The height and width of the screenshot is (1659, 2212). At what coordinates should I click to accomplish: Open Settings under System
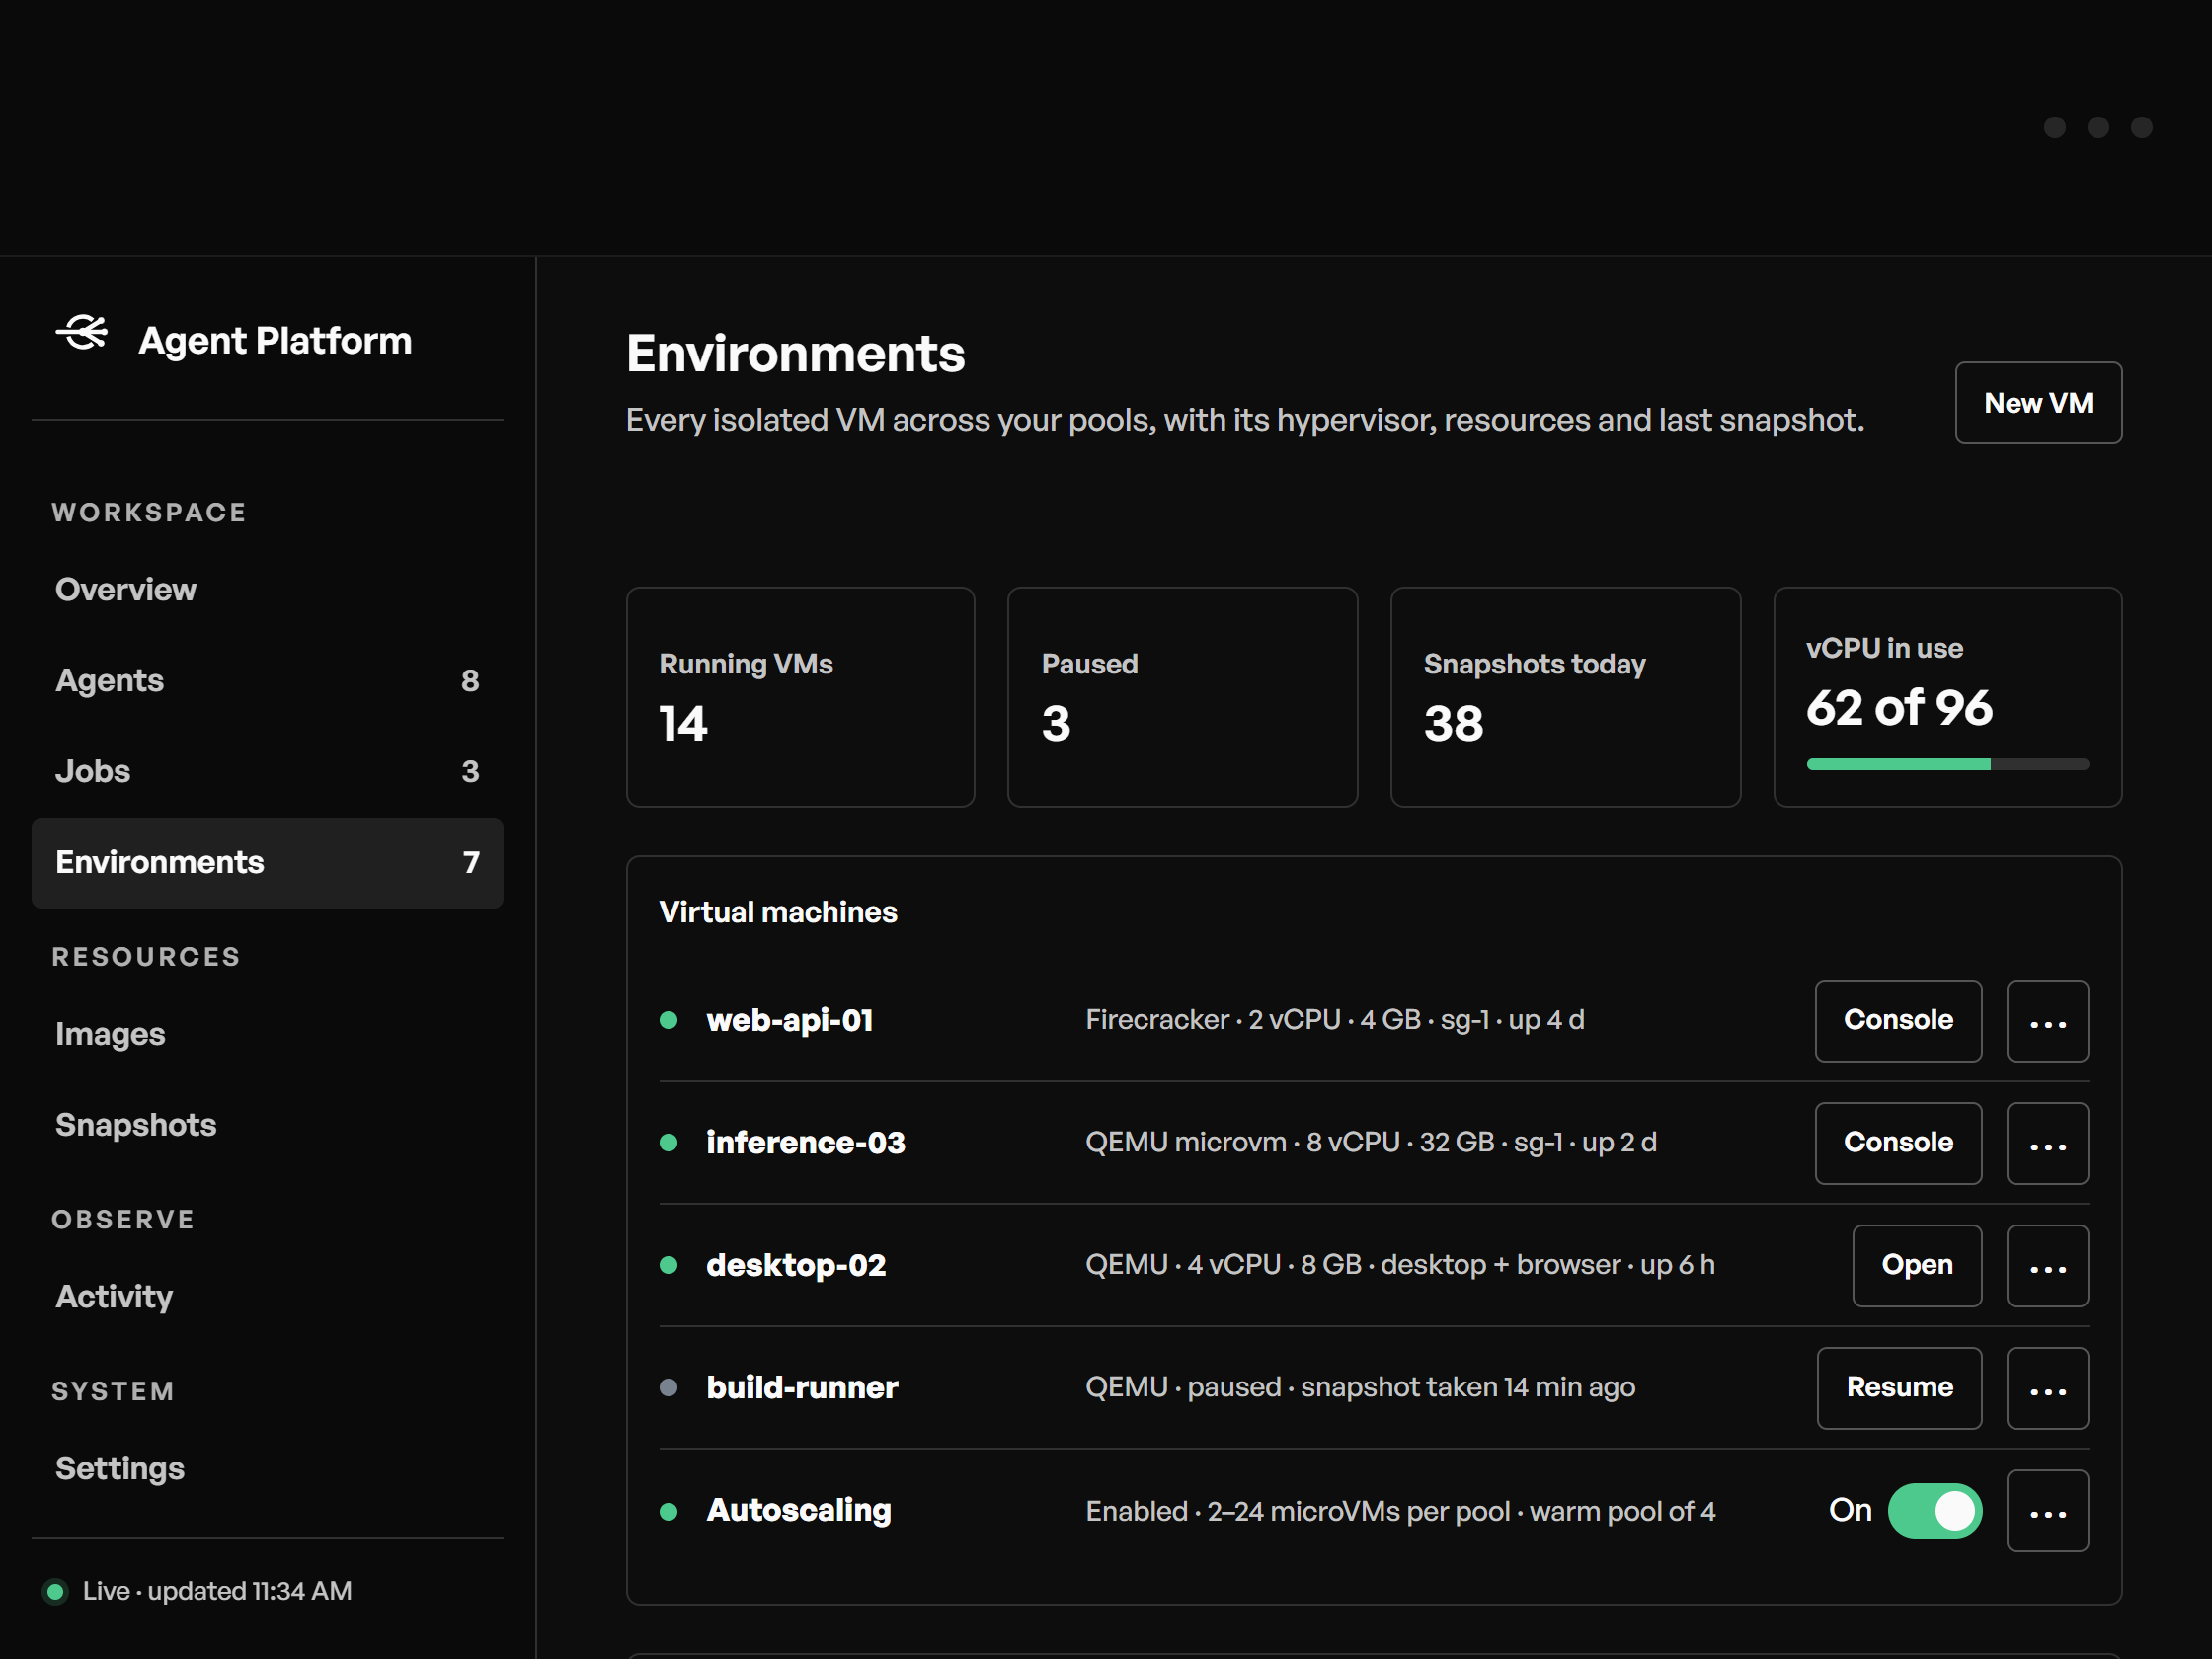coord(267,1469)
